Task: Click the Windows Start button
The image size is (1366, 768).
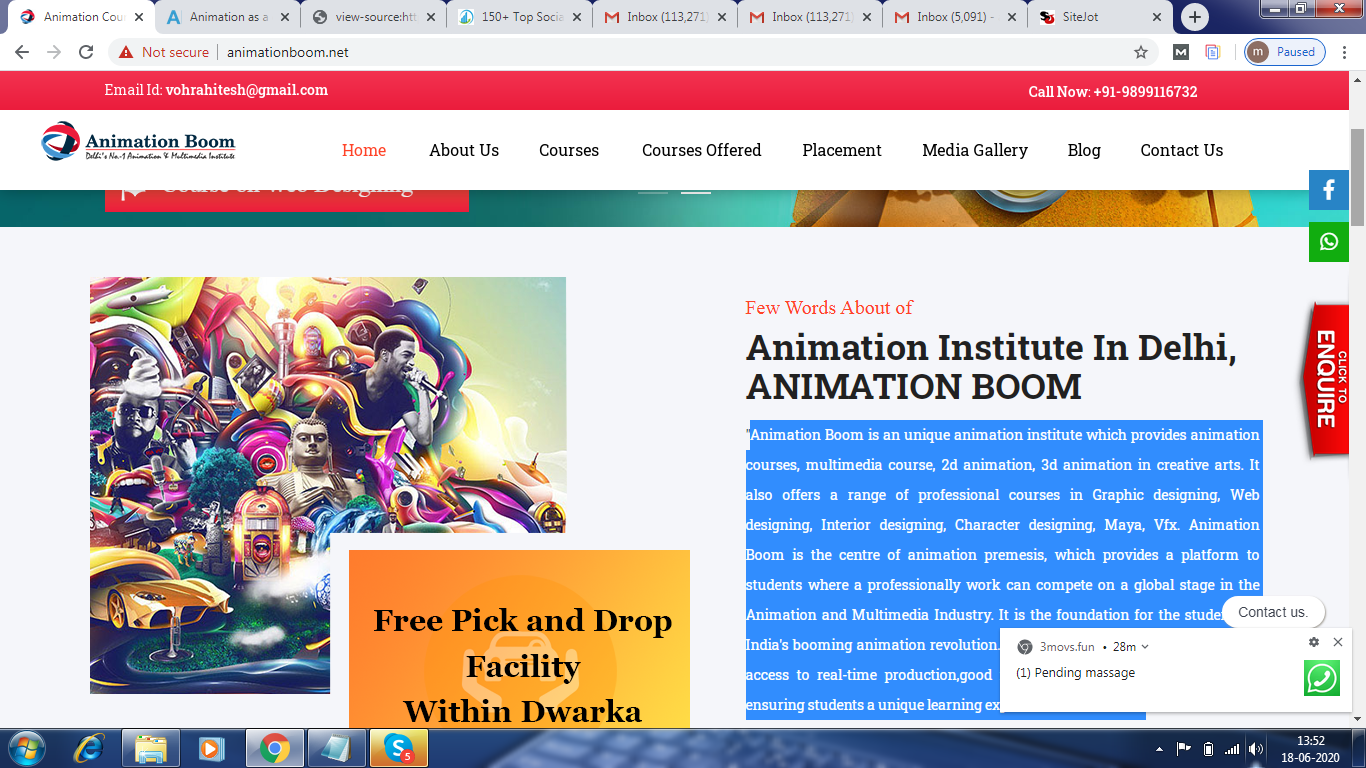Action: point(26,748)
